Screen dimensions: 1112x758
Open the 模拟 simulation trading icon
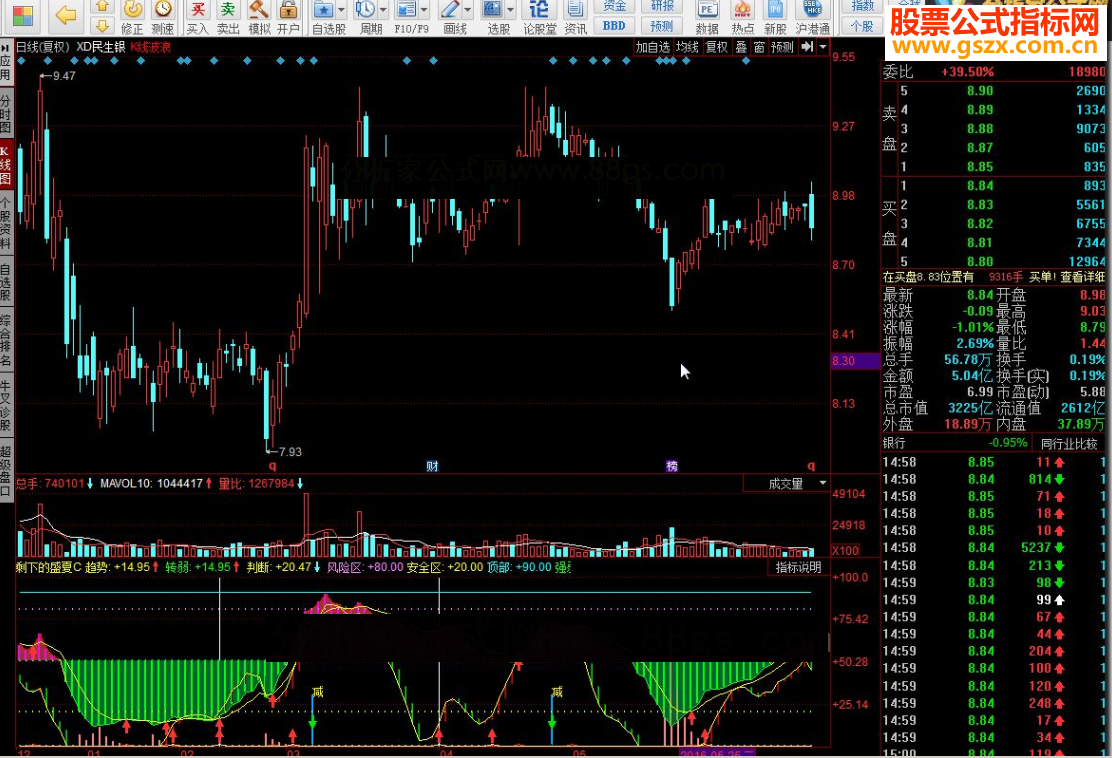(259, 17)
